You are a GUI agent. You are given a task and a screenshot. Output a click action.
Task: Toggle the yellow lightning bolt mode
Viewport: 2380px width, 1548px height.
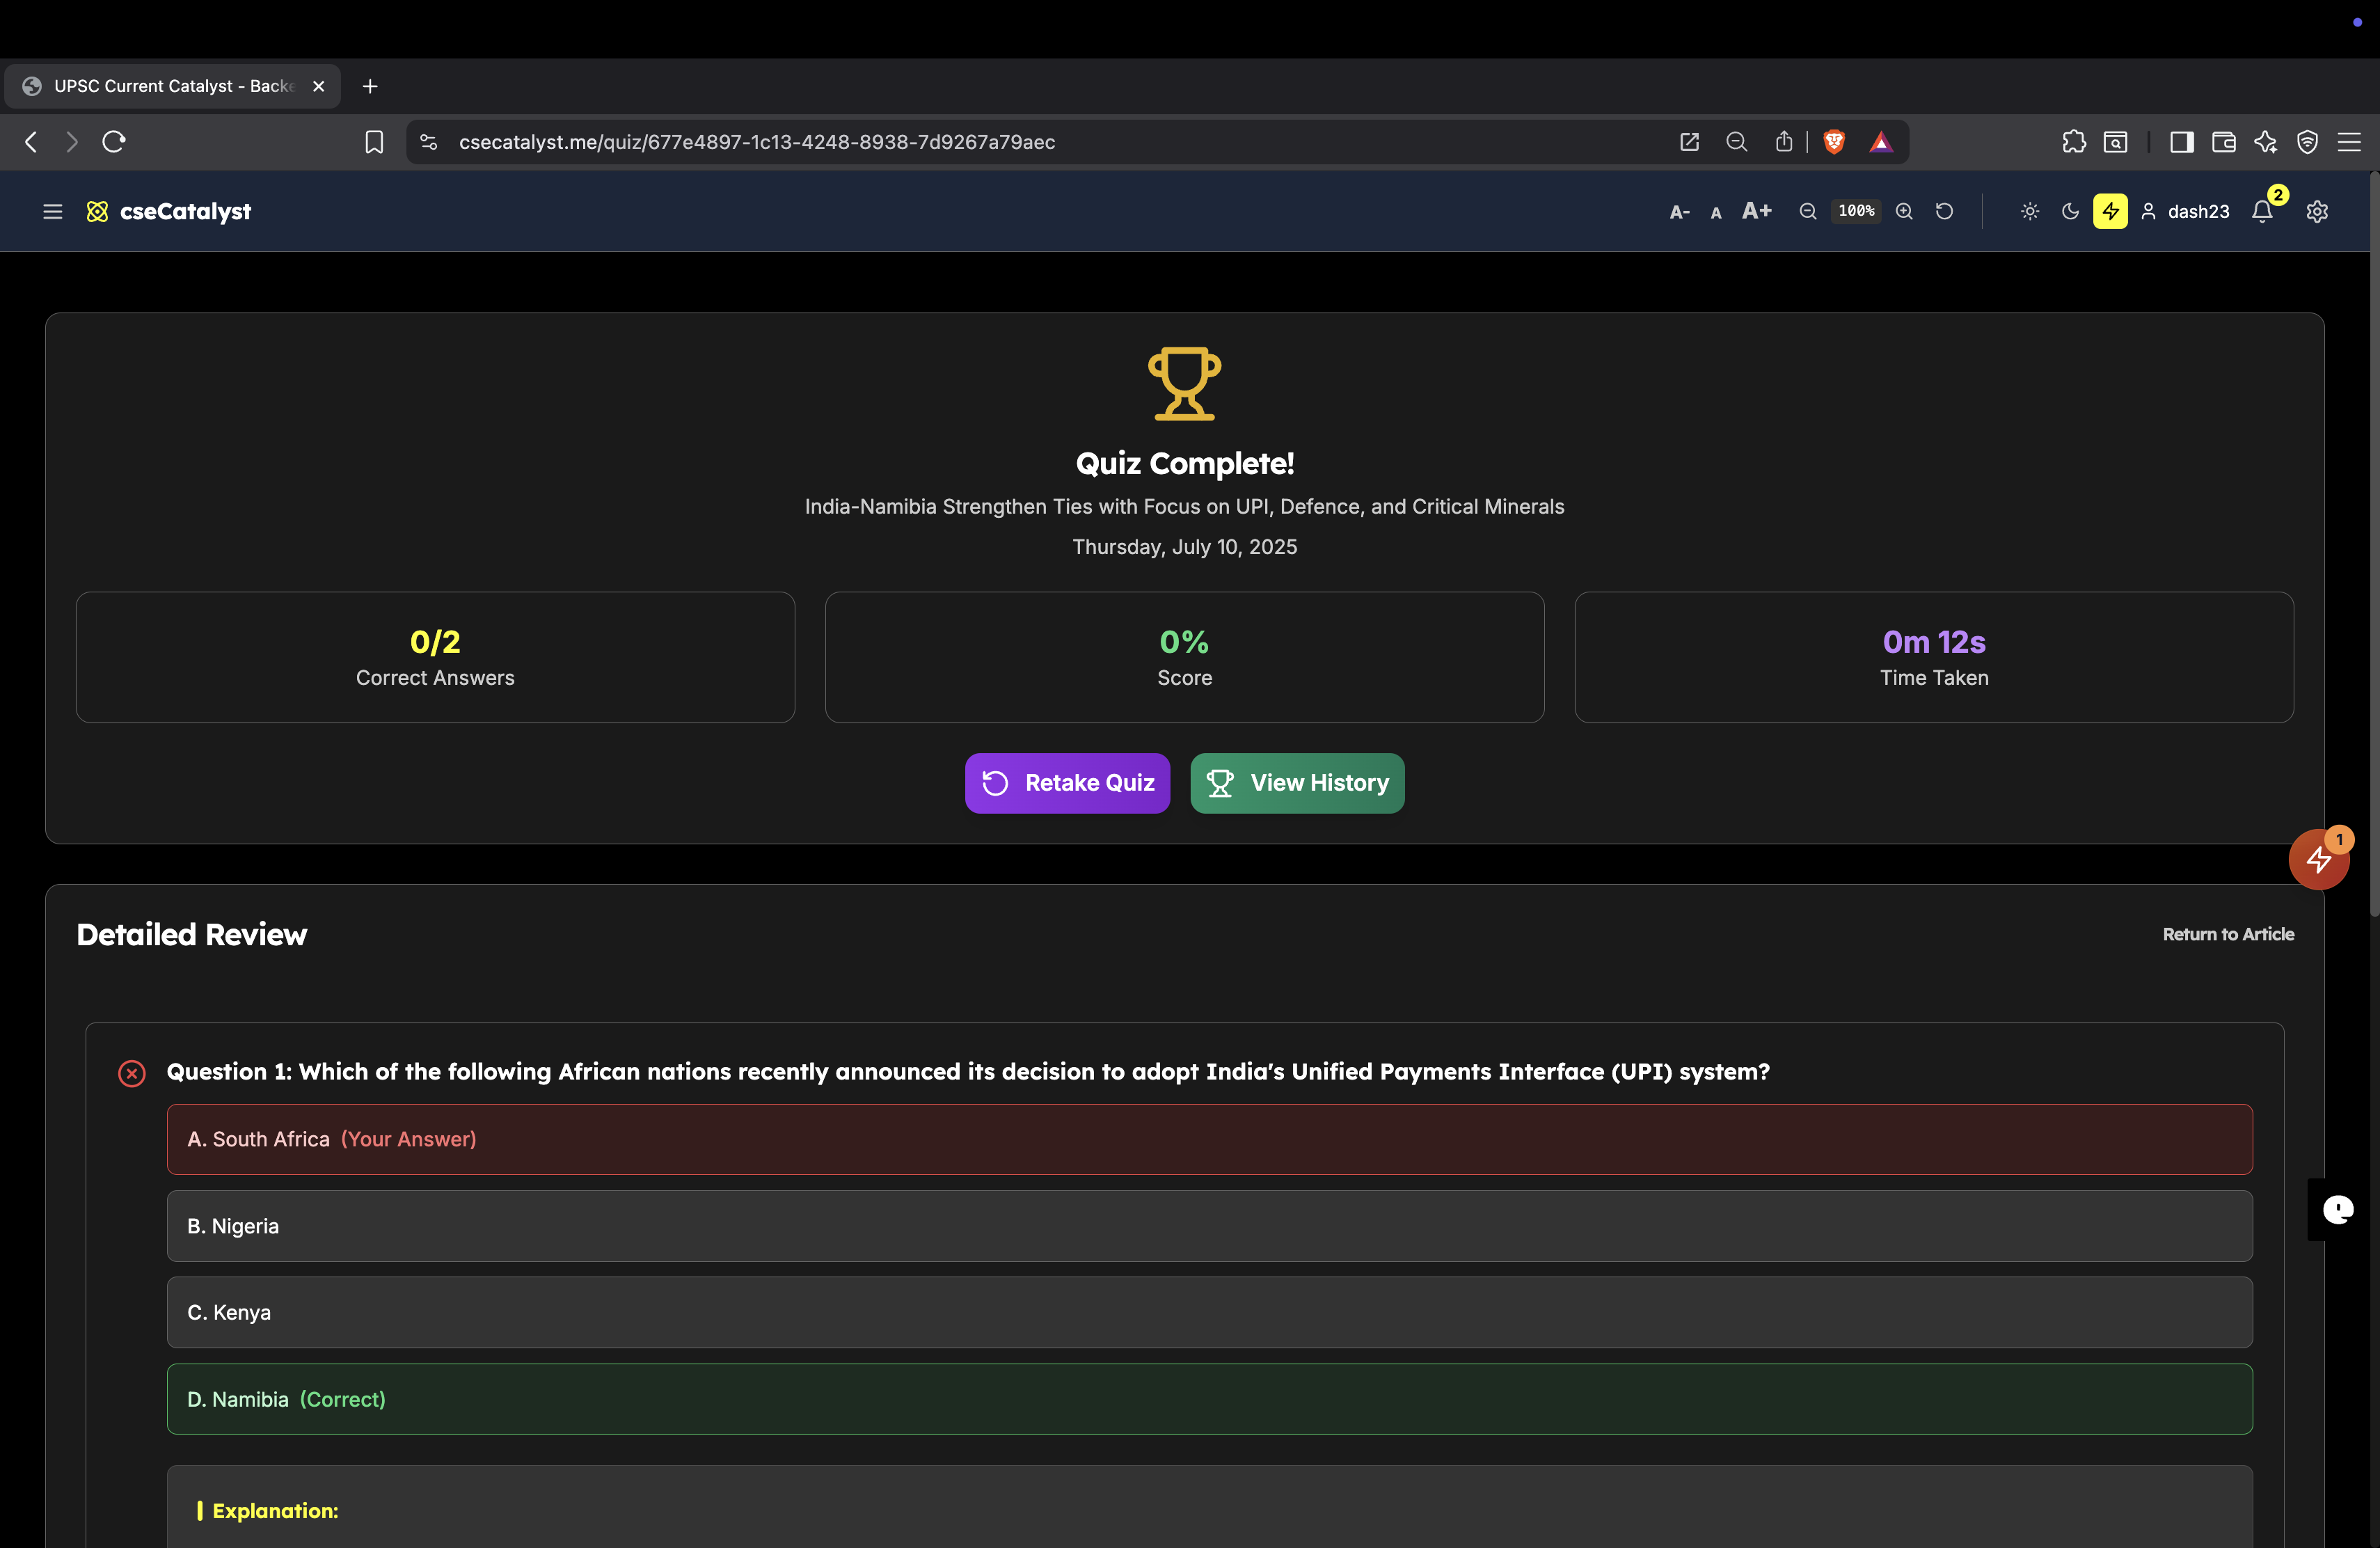coord(2110,211)
